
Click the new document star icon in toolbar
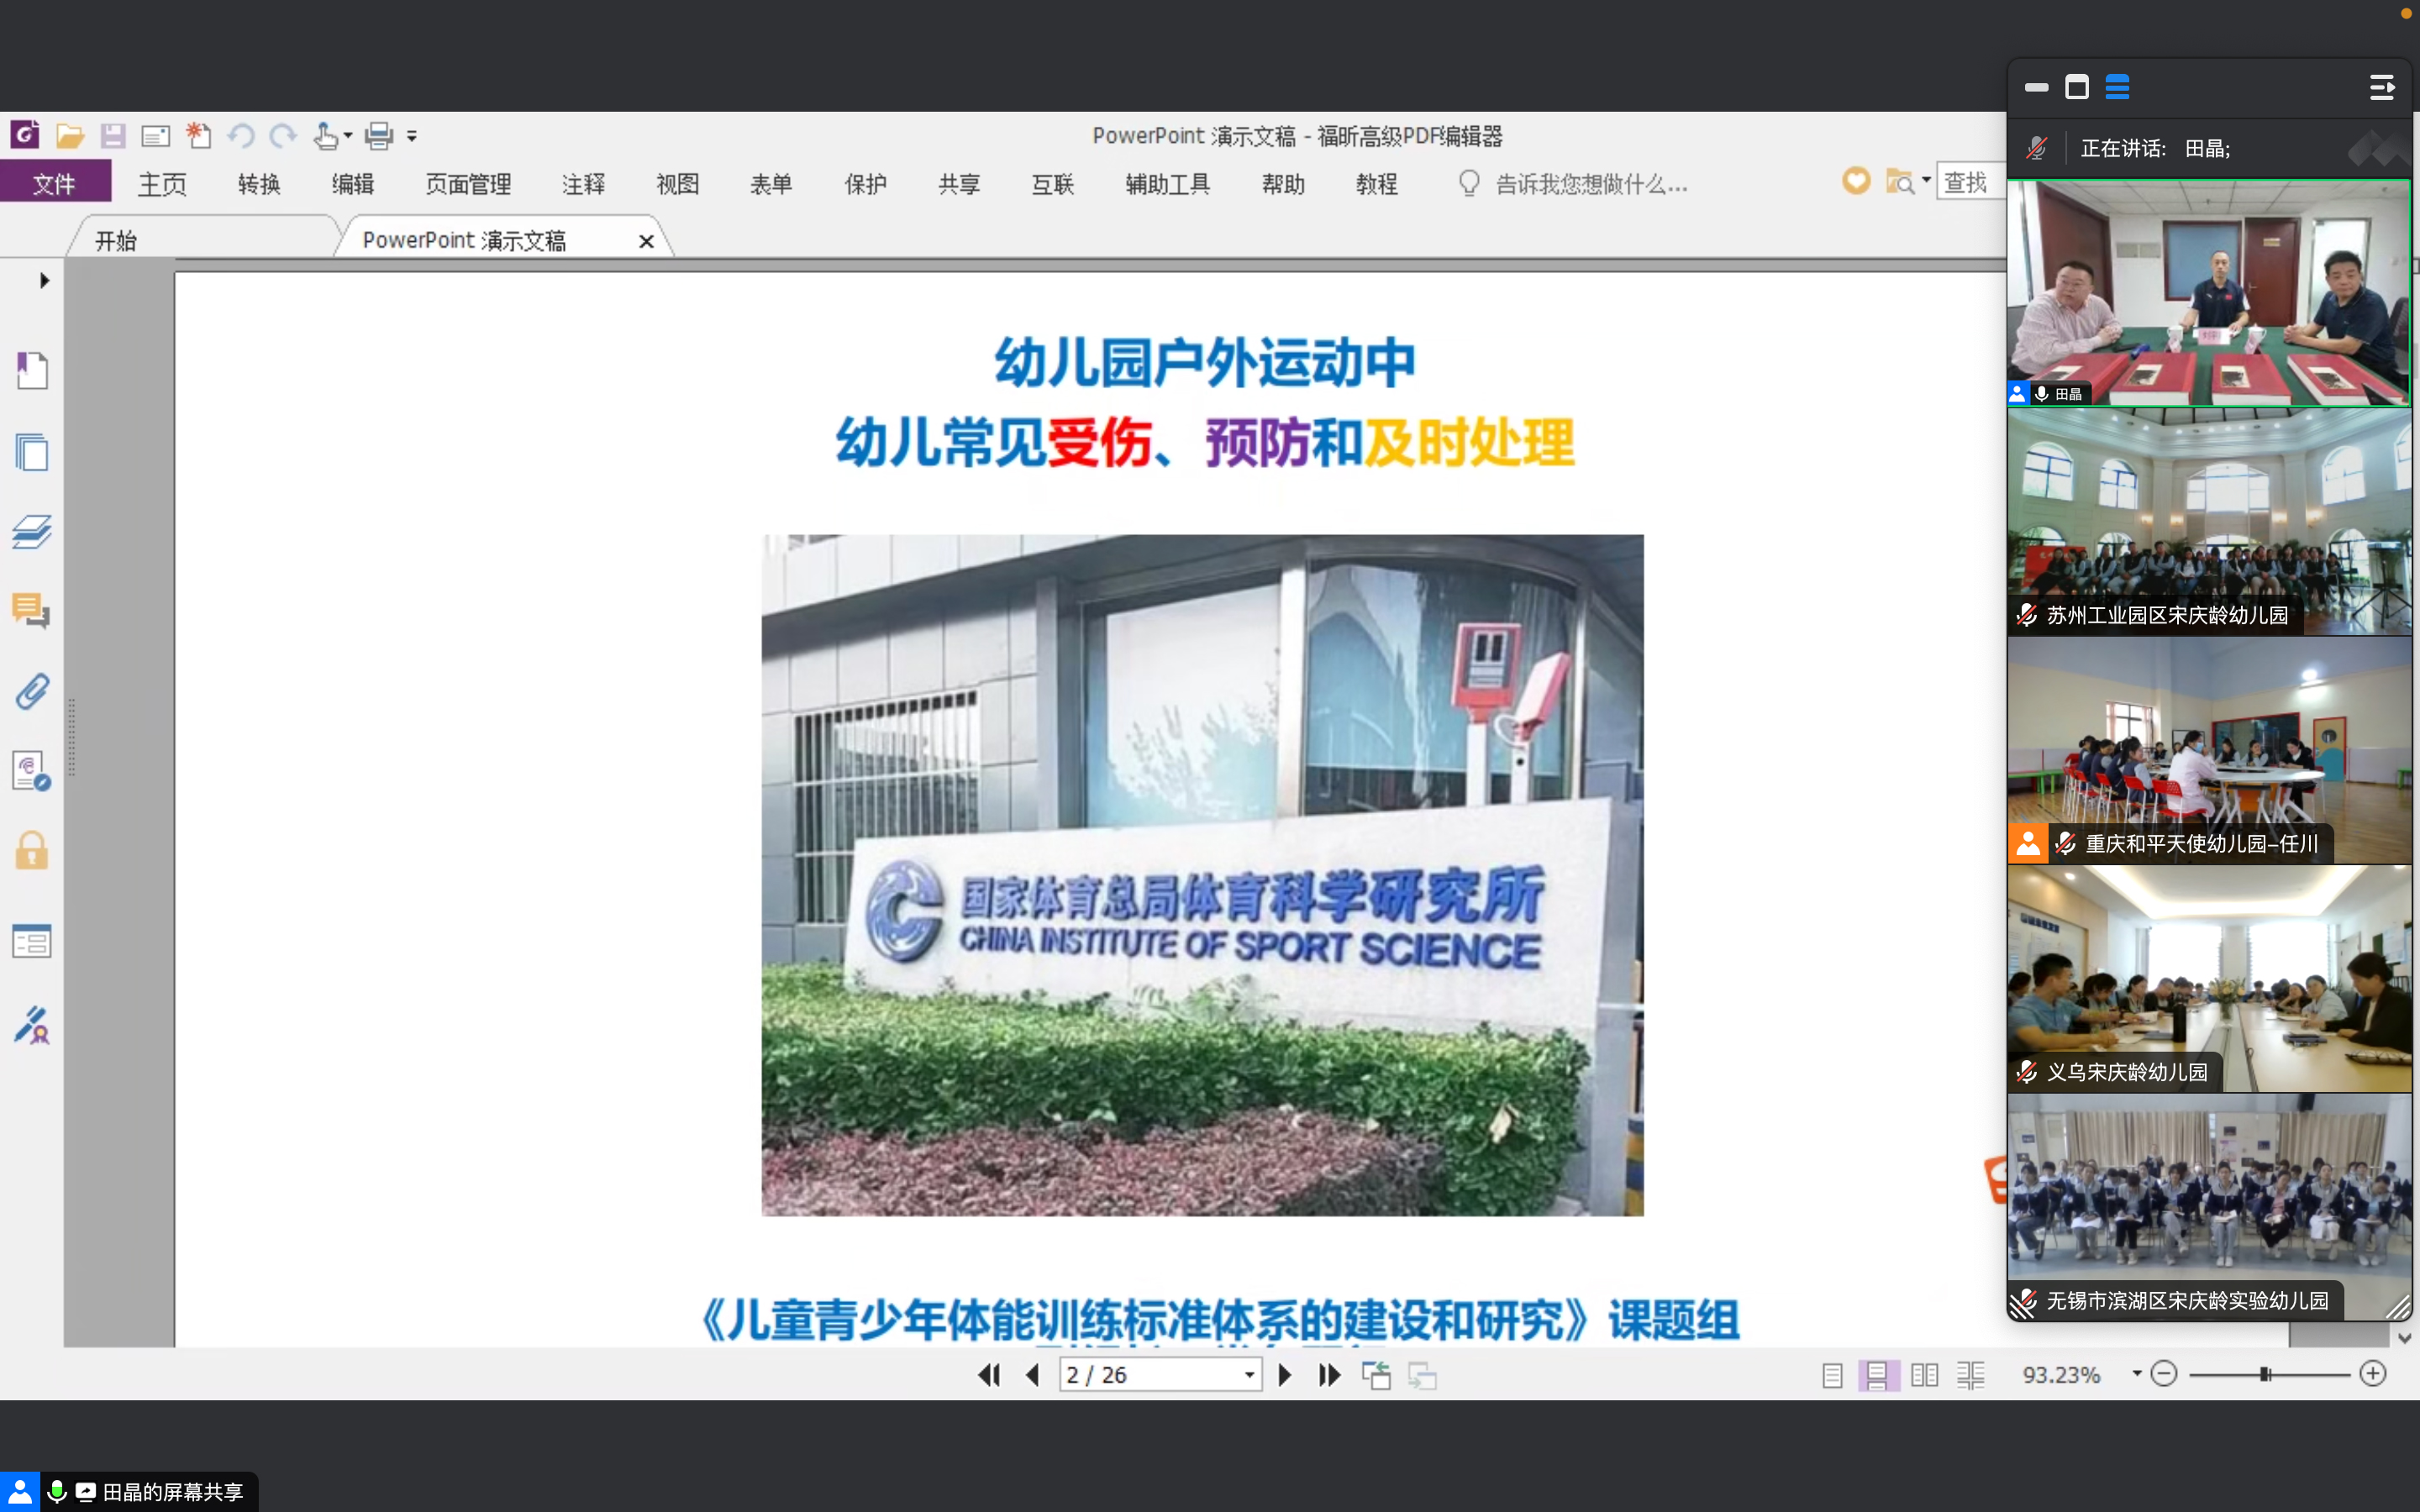click(199, 136)
